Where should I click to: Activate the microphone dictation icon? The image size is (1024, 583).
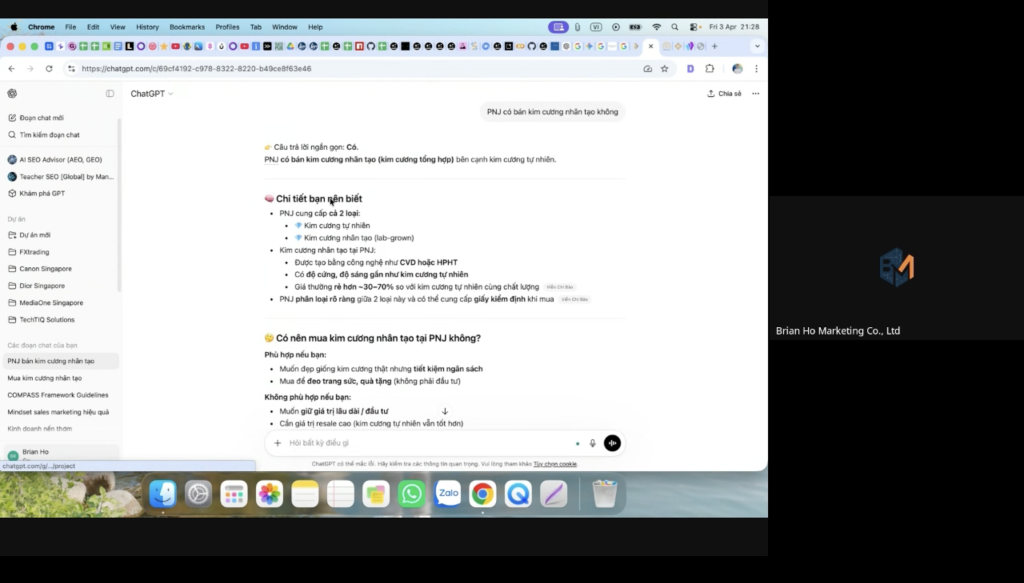pos(592,443)
